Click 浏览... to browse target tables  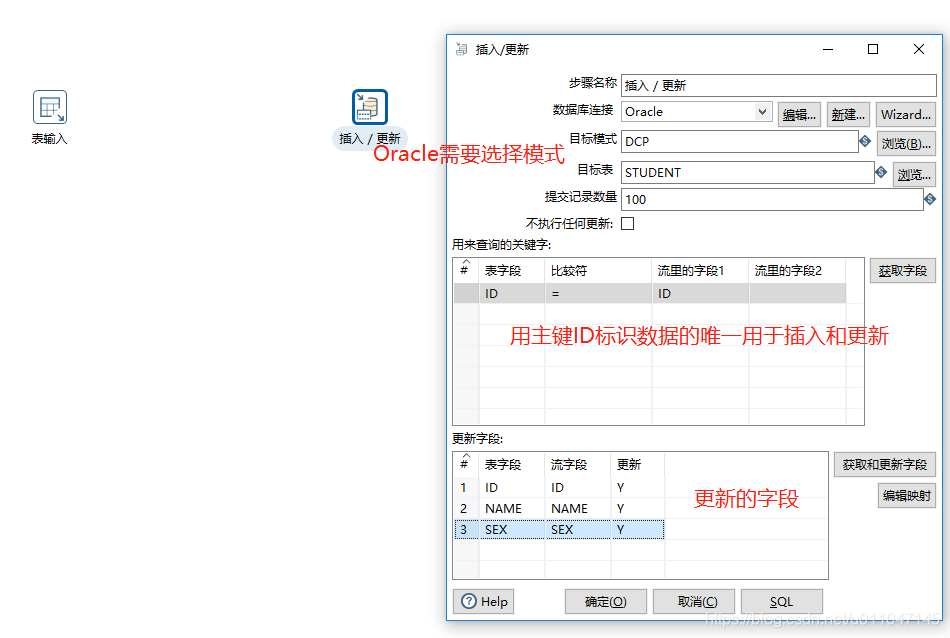coord(914,173)
